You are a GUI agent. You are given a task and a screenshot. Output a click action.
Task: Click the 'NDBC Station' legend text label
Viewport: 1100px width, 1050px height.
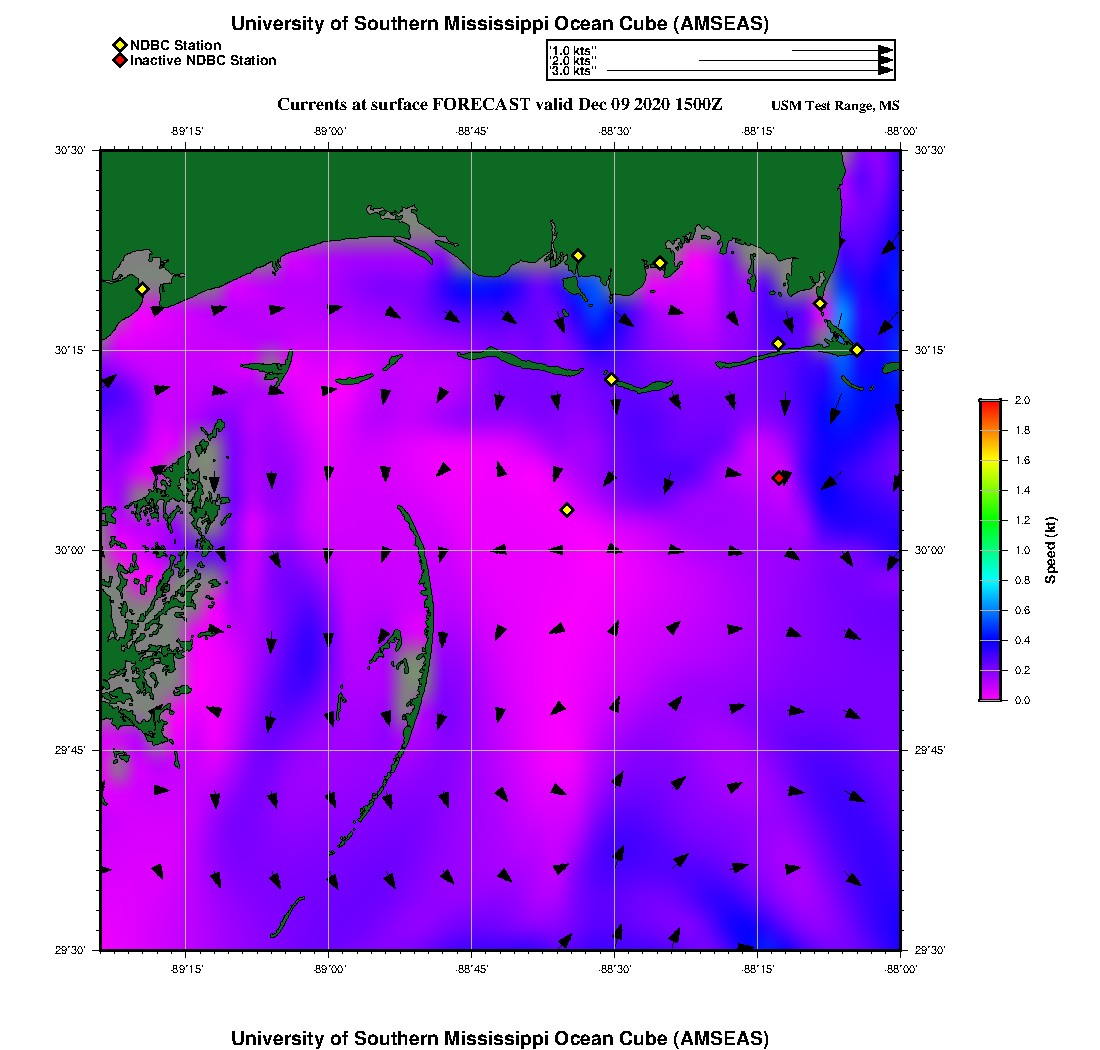[176, 45]
